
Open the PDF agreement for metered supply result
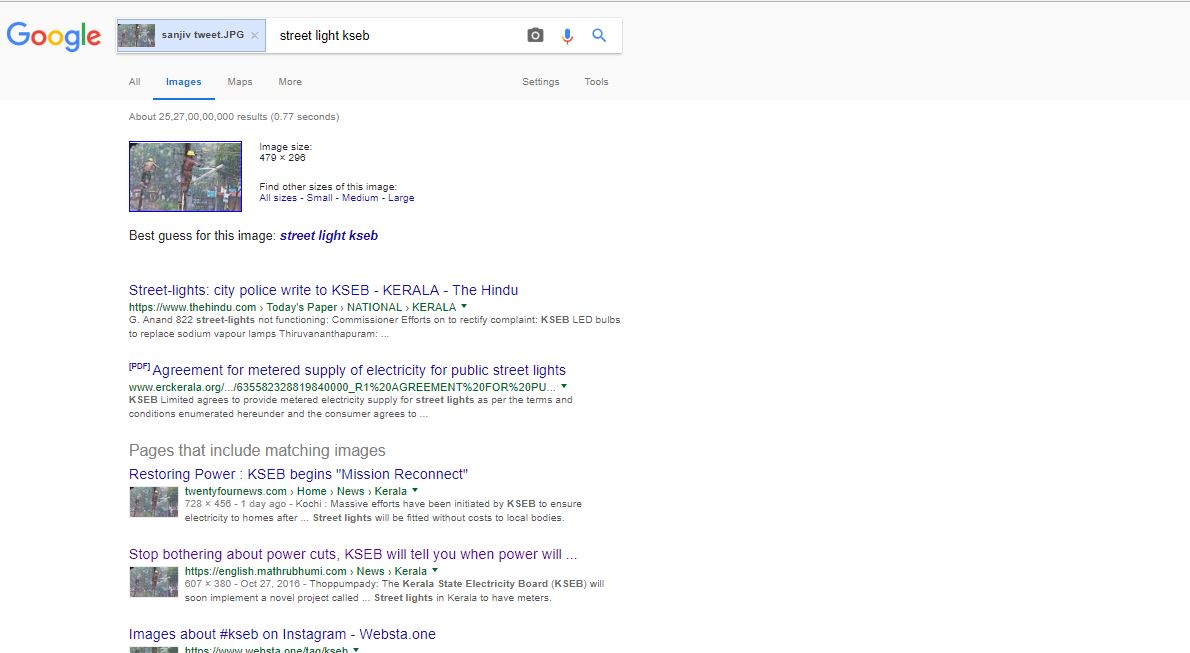click(x=359, y=370)
